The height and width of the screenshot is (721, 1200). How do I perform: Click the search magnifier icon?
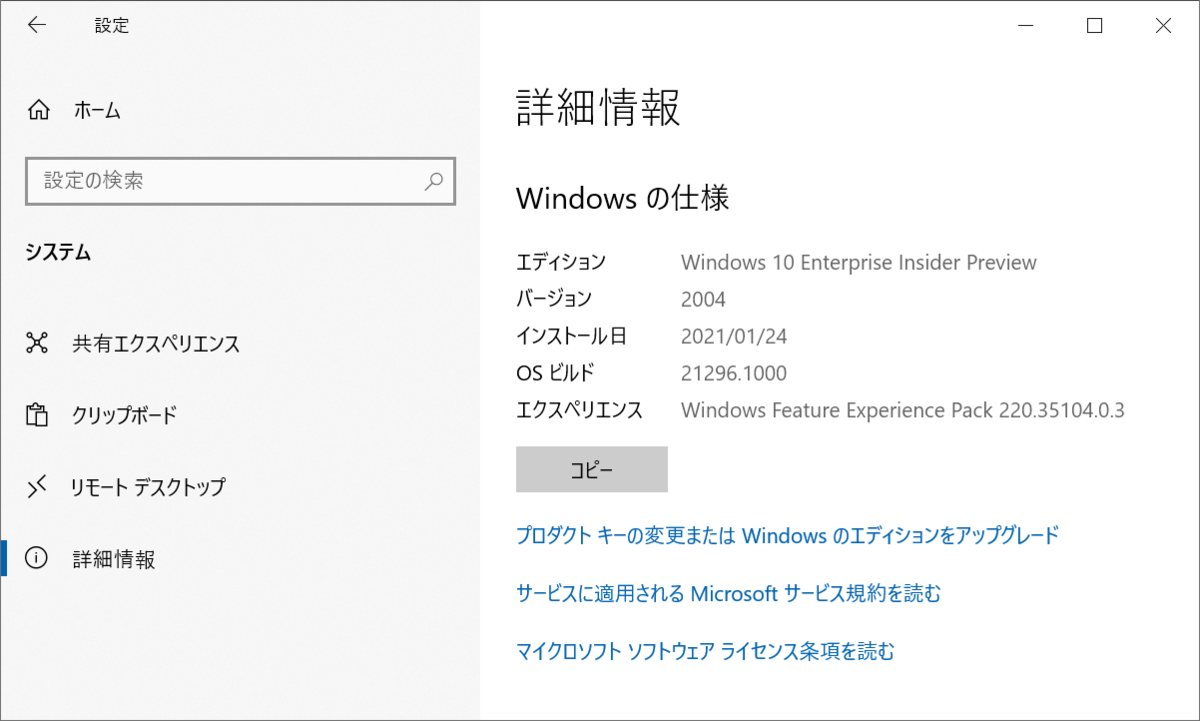pyautogui.click(x=434, y=181)
